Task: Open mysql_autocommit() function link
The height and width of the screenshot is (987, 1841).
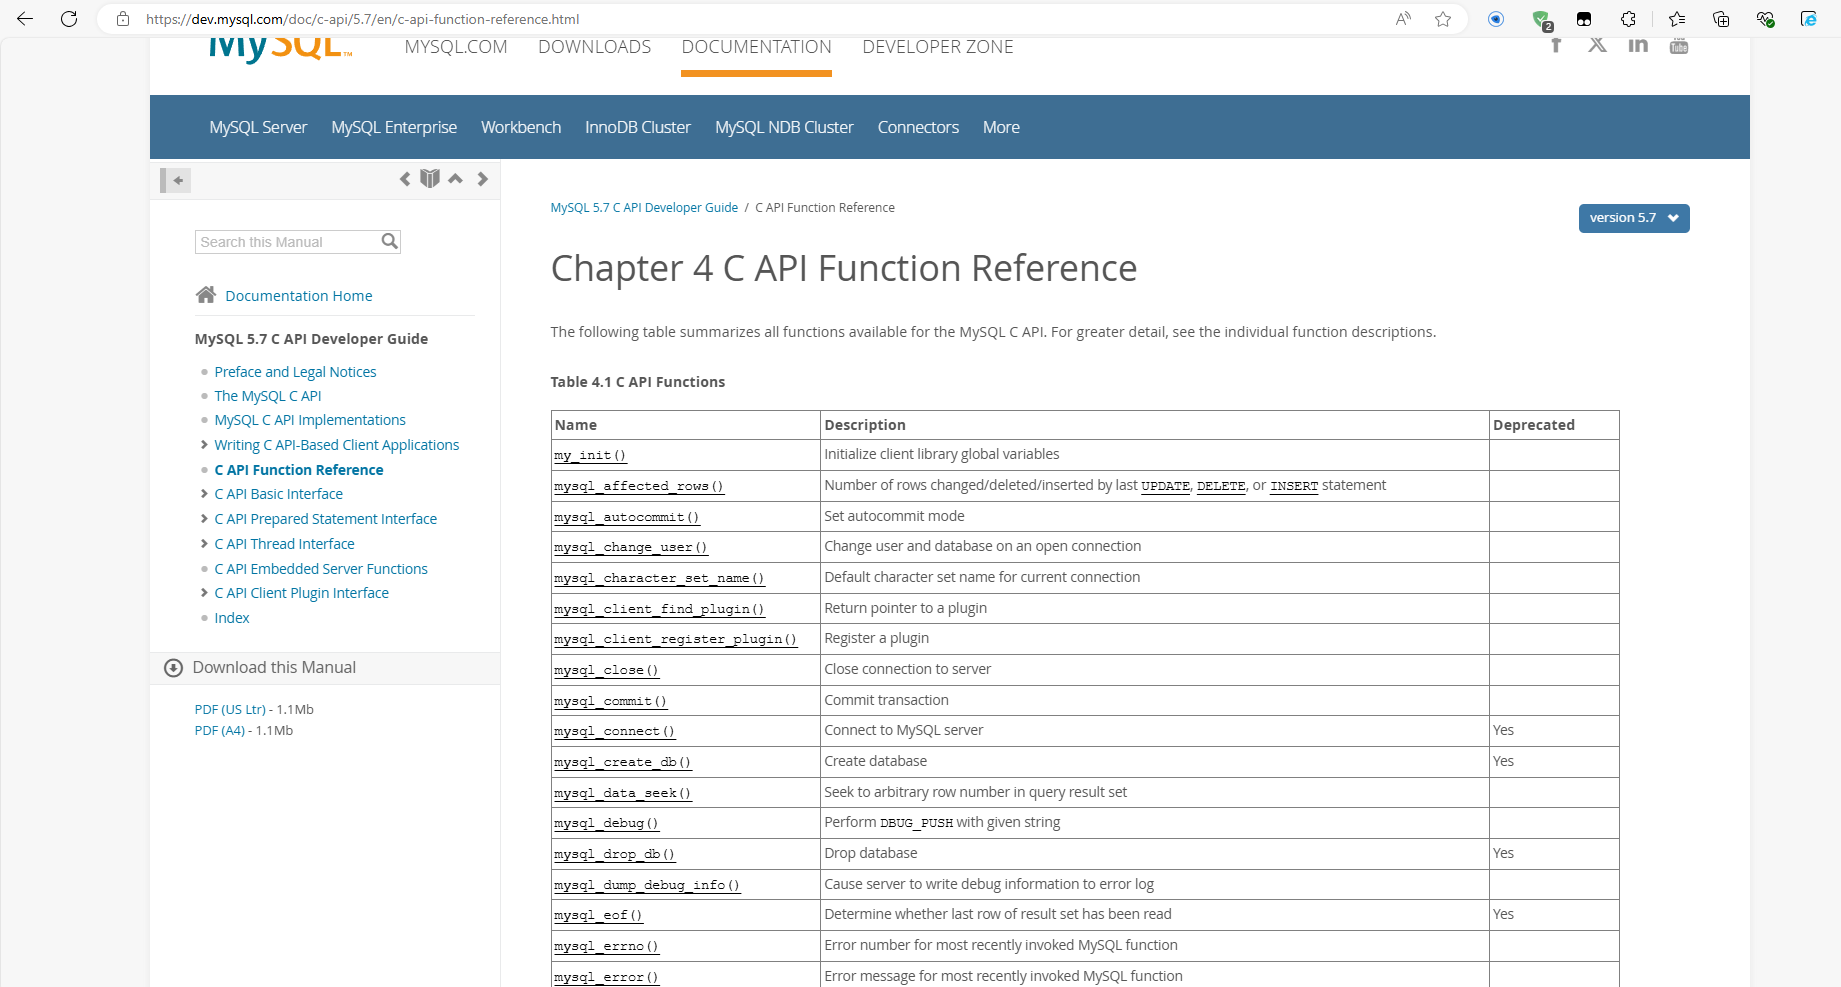Action: click(627, 517)
